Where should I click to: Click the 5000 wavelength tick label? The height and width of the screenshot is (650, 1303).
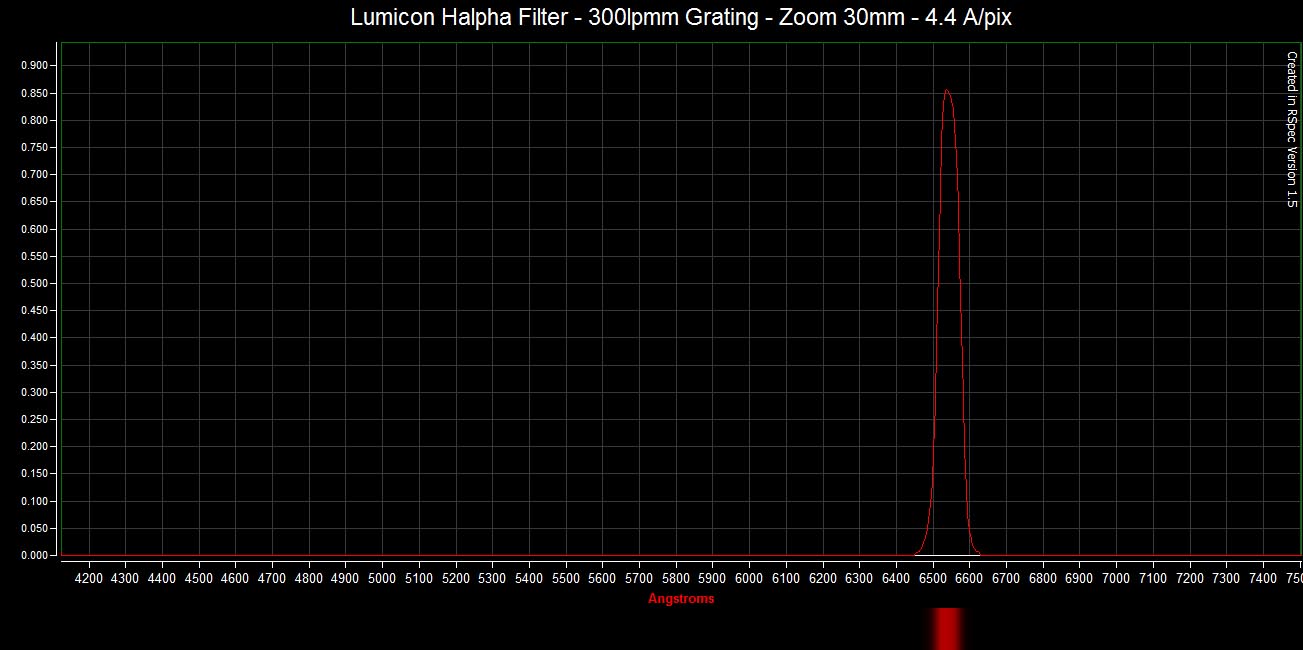tap(382, 578)
